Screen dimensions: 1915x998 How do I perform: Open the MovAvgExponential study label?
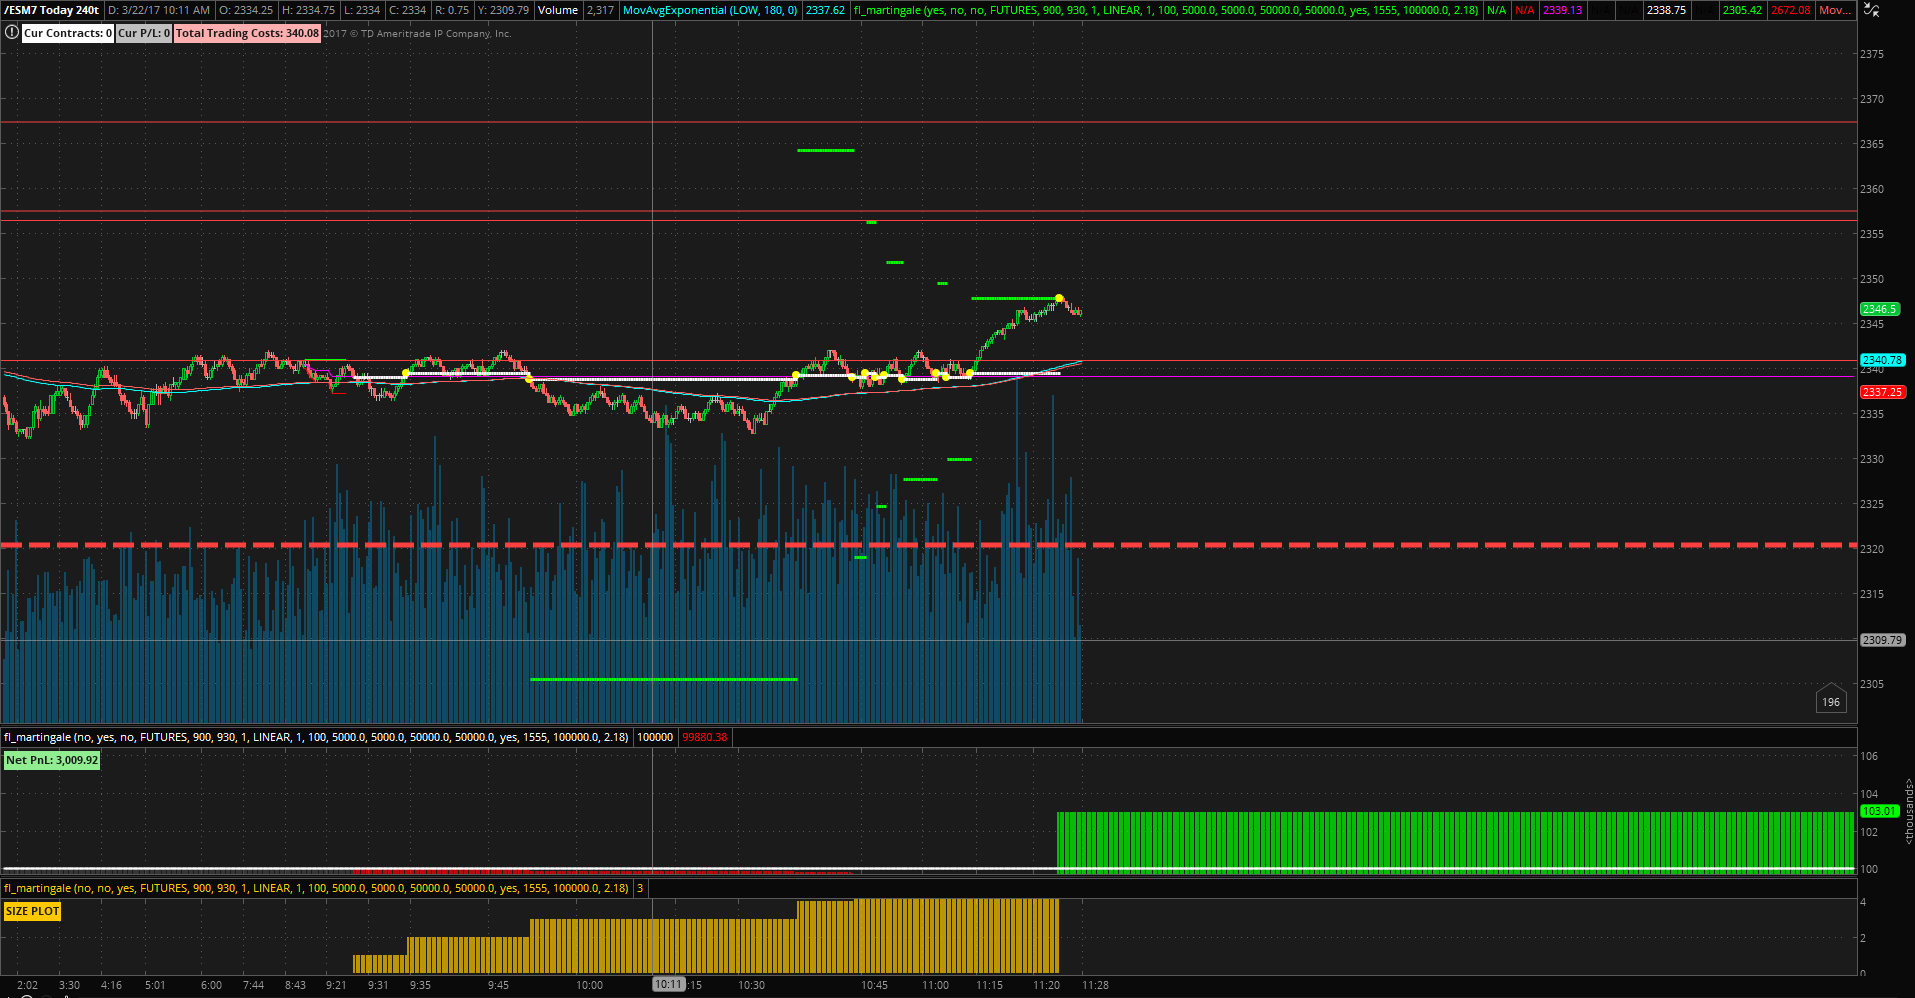(x=709, y=10)
